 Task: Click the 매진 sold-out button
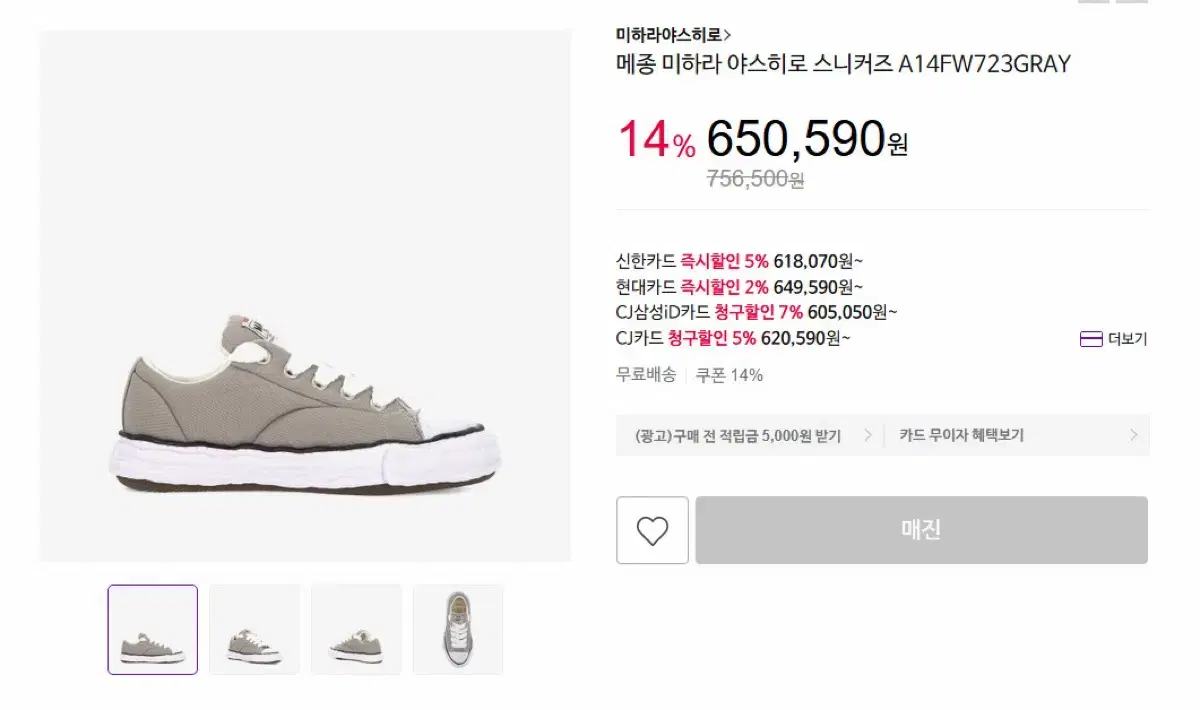point(920,531)
